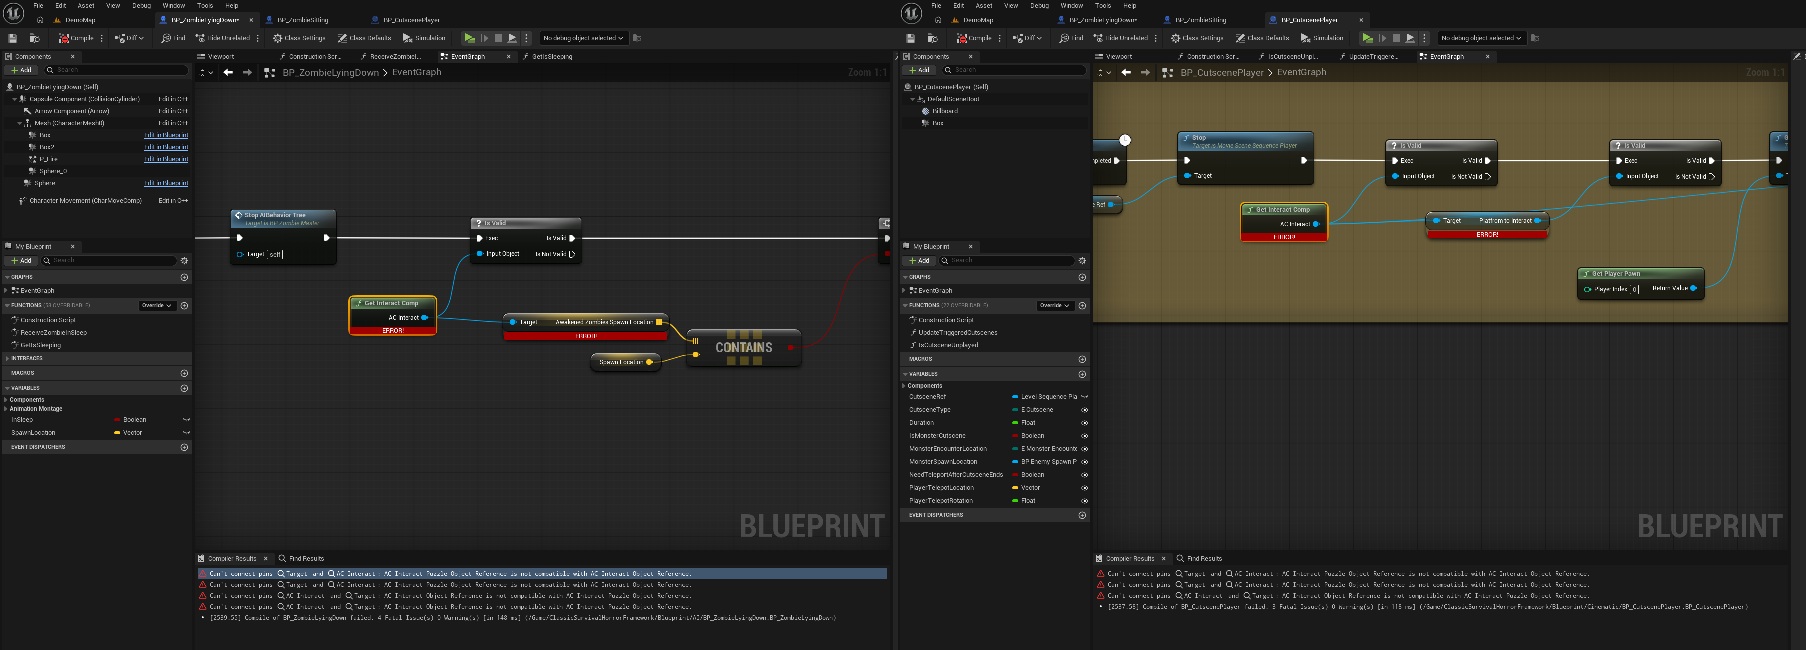Click Save icon in the BP_CutscenePlayer editor toolbar
Image resolution: width=1806 pixels, height=650 pixels.
(910, 38)
